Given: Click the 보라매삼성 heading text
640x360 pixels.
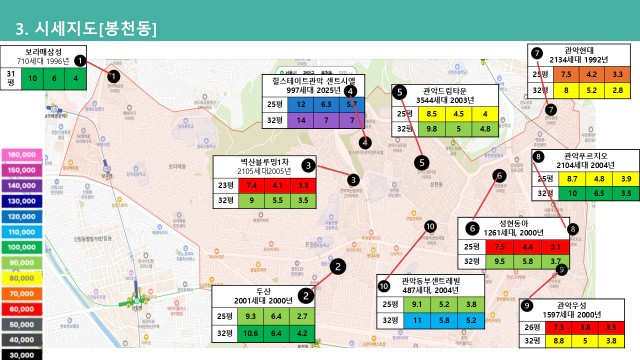Looking at the screenshot, I should point(43,52).
